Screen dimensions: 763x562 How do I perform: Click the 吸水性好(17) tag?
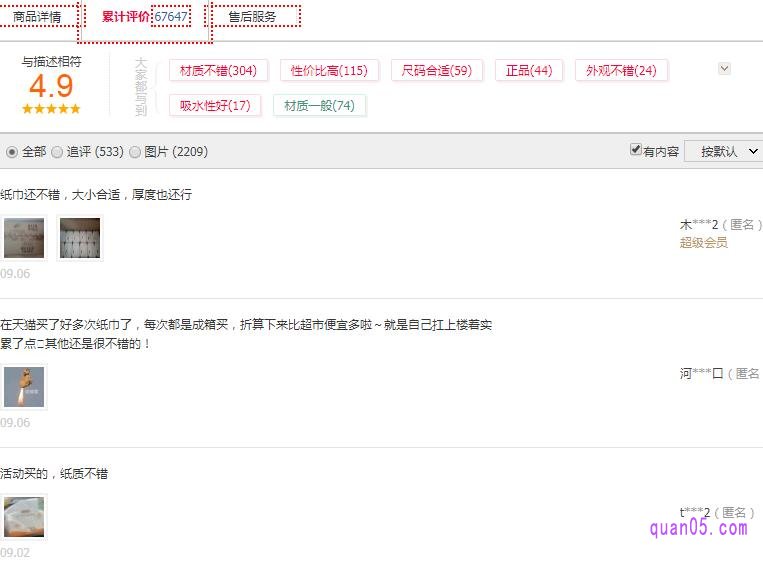point(215,106)
